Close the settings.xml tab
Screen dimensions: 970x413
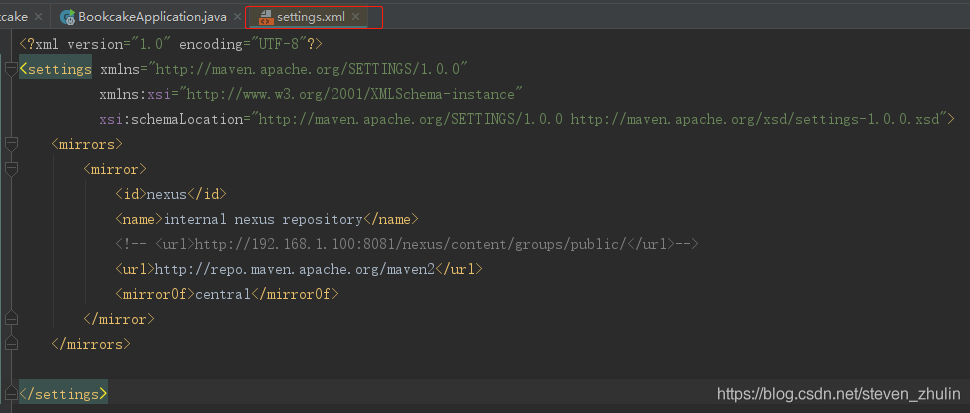coord(355,17)
